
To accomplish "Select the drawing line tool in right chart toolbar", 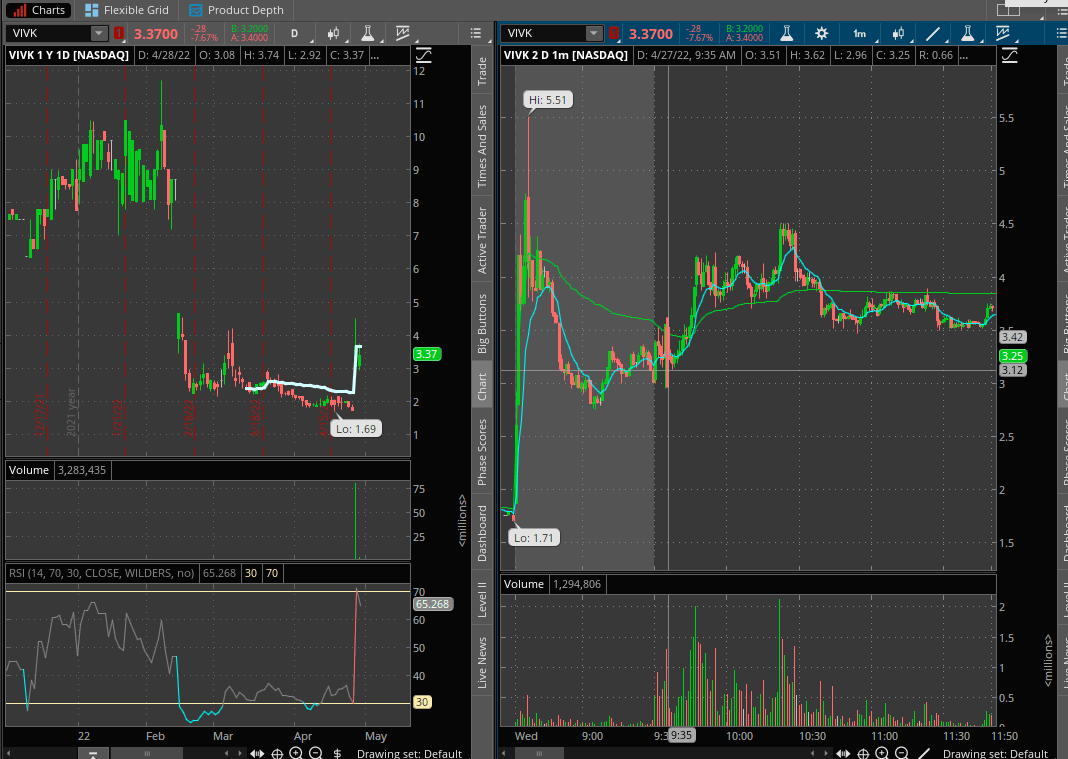I will pyautogui.click(x=931, y=34).
